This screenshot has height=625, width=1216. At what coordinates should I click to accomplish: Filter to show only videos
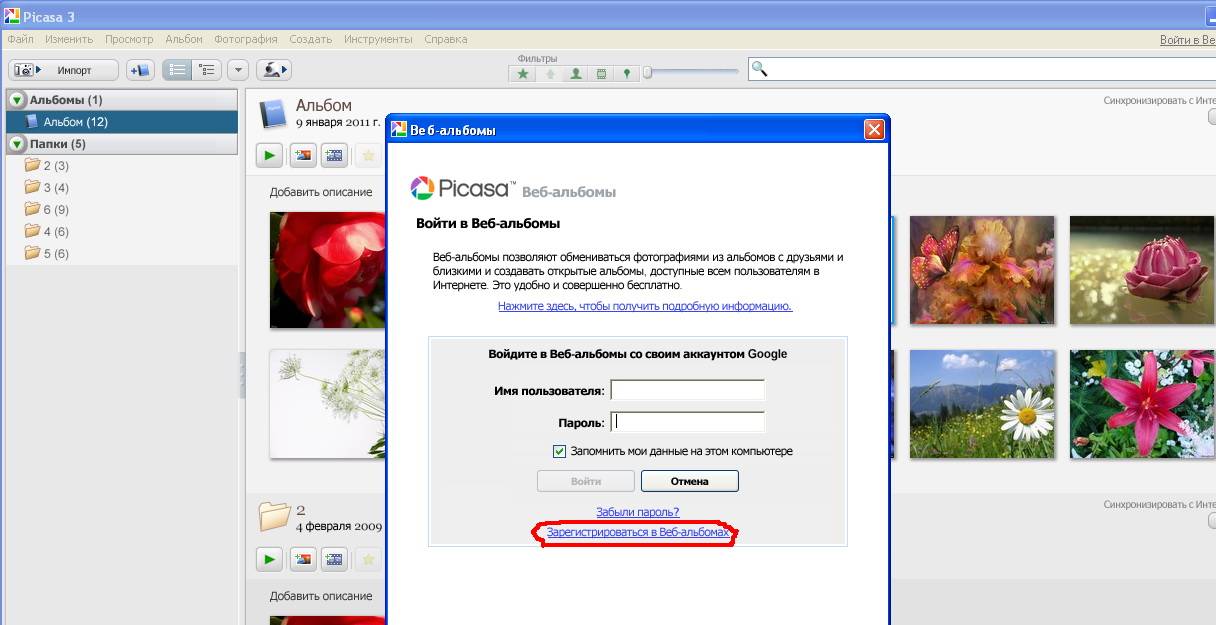pyautogui.click(x=601, y=73)
